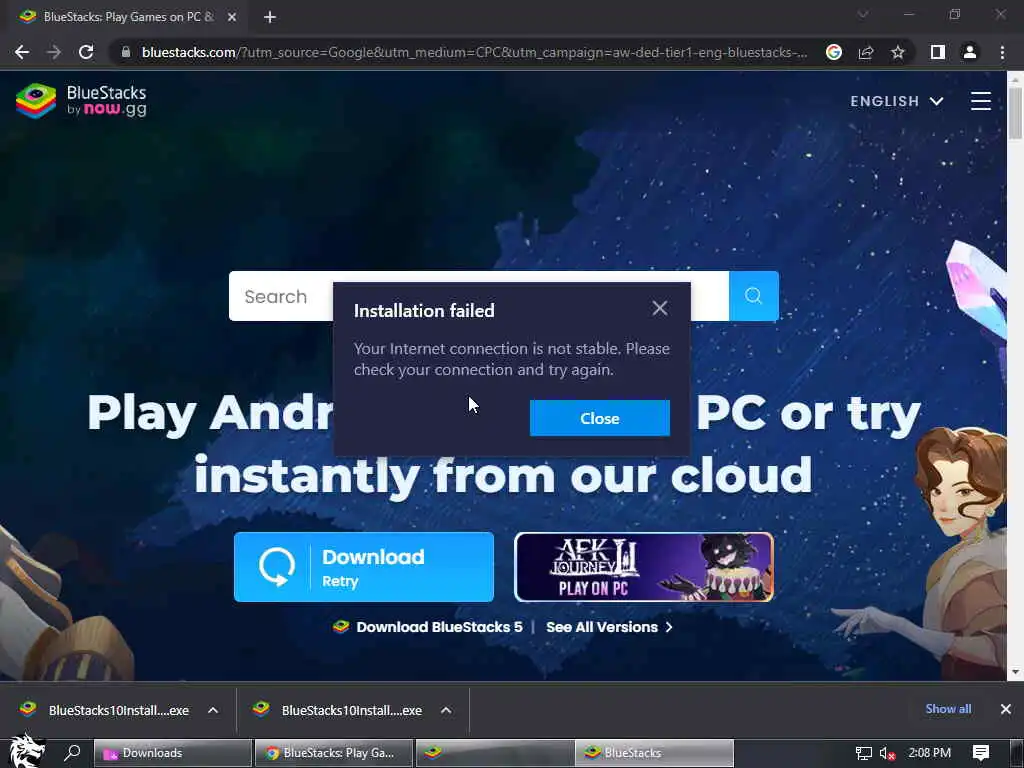Click the address bar URL

tap(474, 52)
